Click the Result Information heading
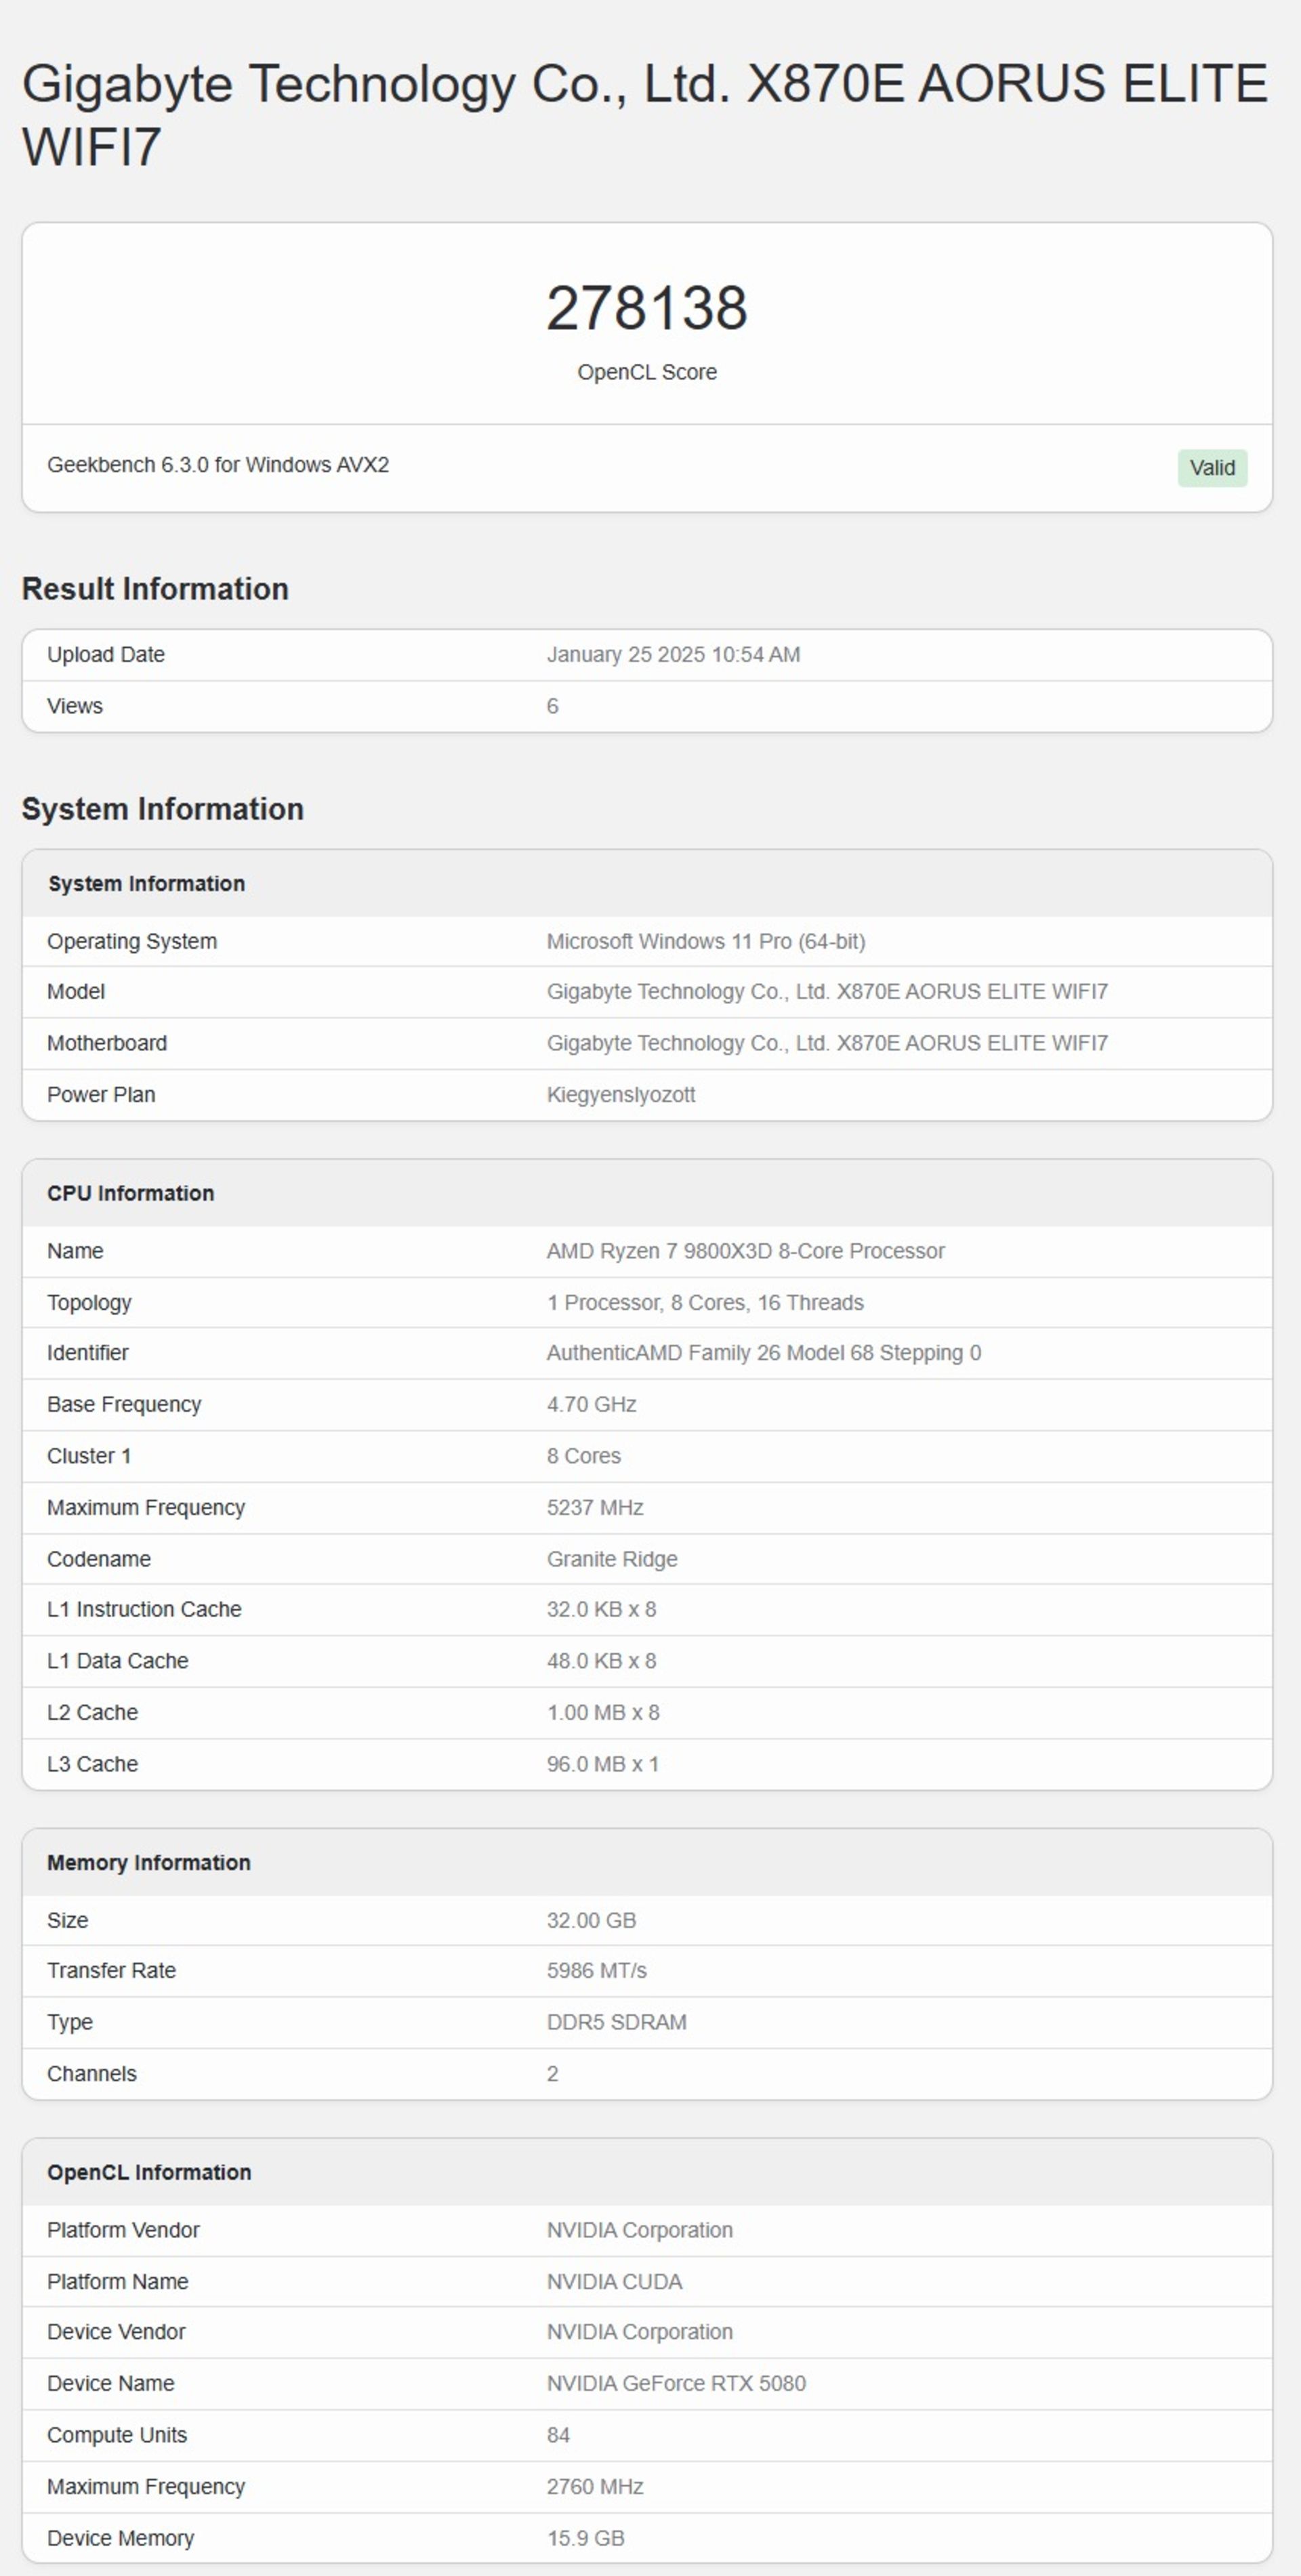 click(x=155, y=589)
